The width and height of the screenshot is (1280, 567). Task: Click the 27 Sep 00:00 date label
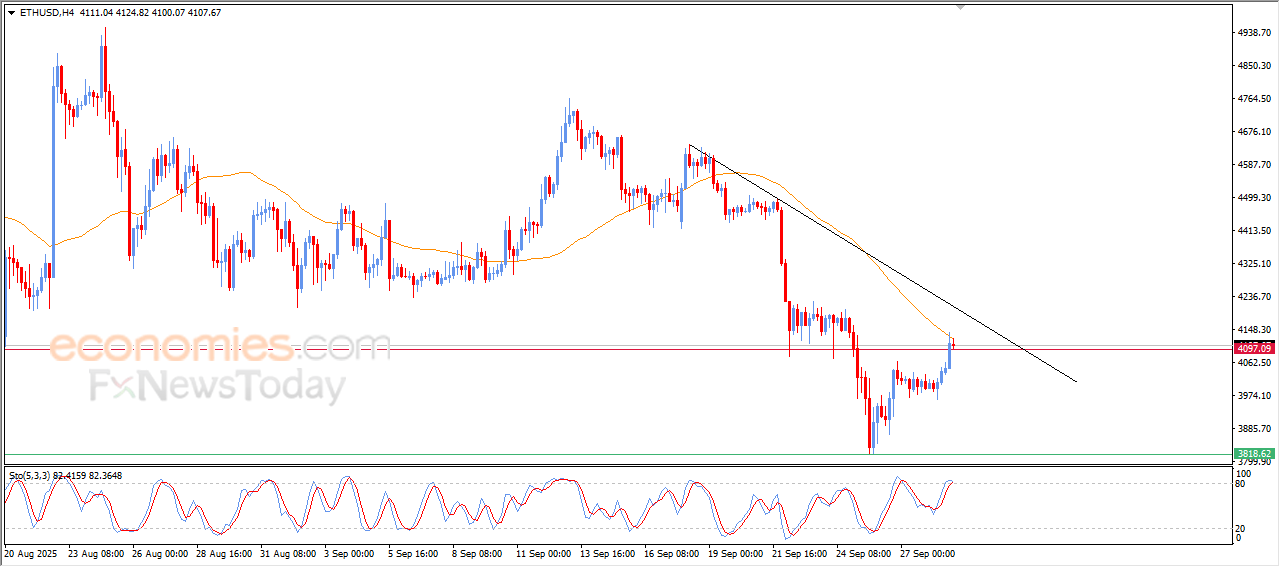927,552
